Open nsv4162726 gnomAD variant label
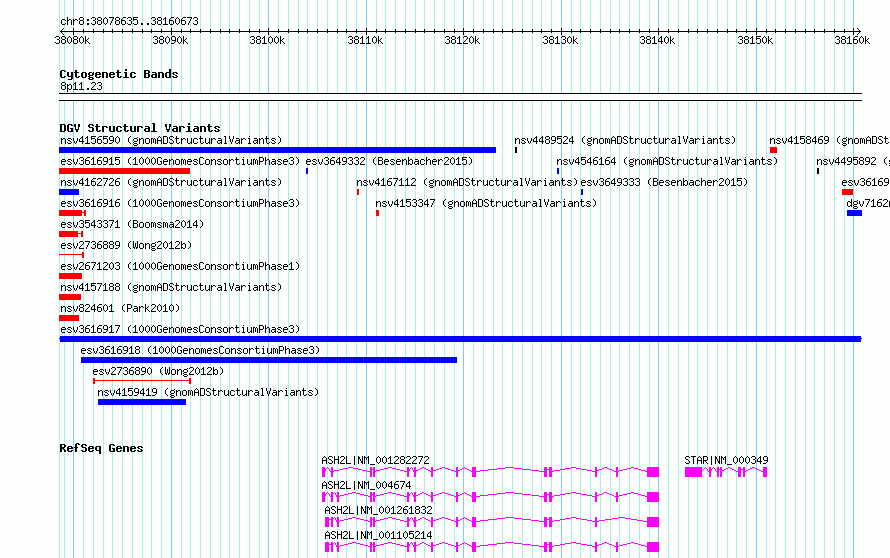Screen dimensions: 890x558 coord(171,182)
